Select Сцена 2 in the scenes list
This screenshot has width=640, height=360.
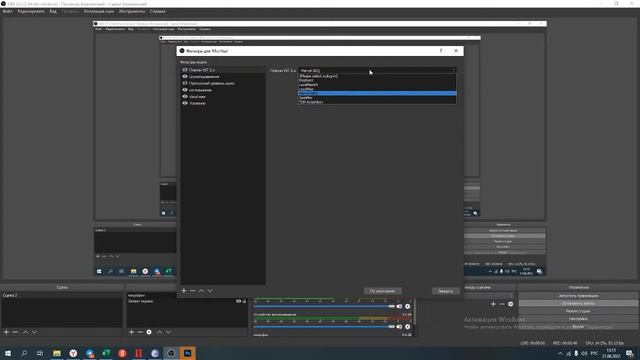62,295
